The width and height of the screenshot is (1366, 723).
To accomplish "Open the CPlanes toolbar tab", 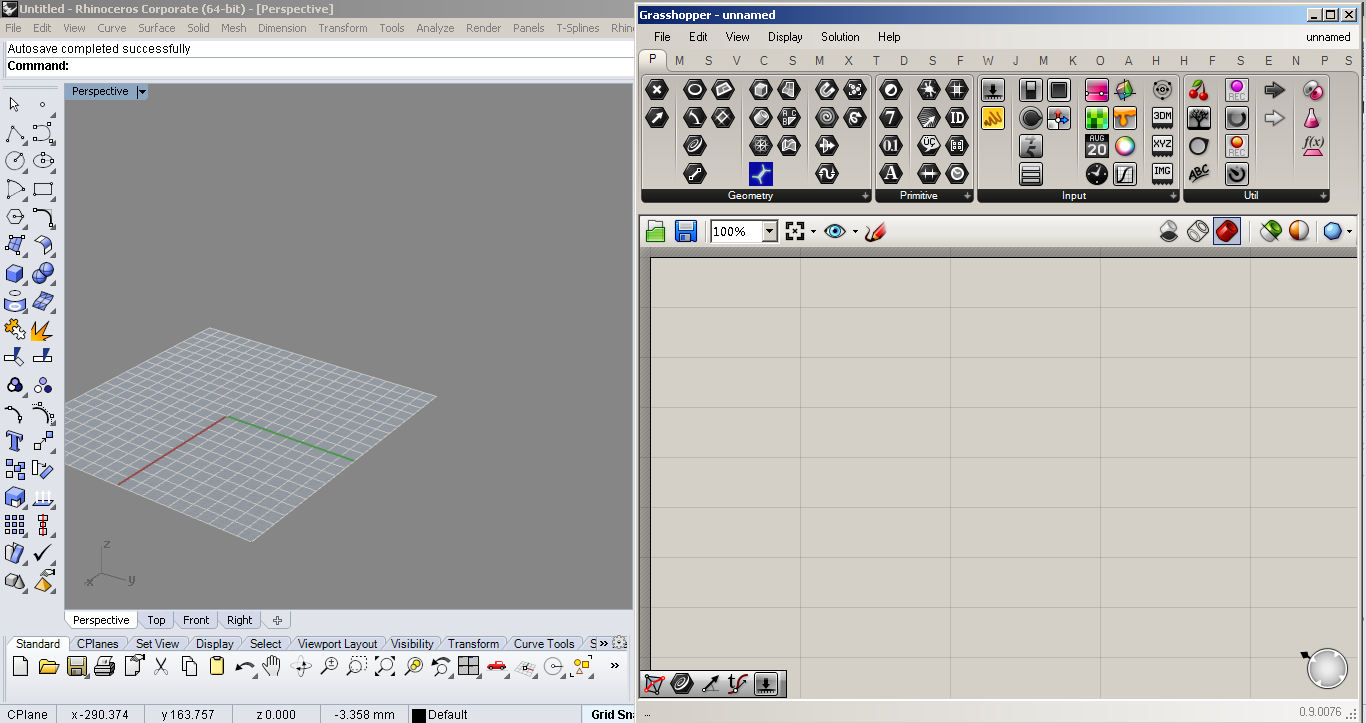I will (x=98, y=644).
